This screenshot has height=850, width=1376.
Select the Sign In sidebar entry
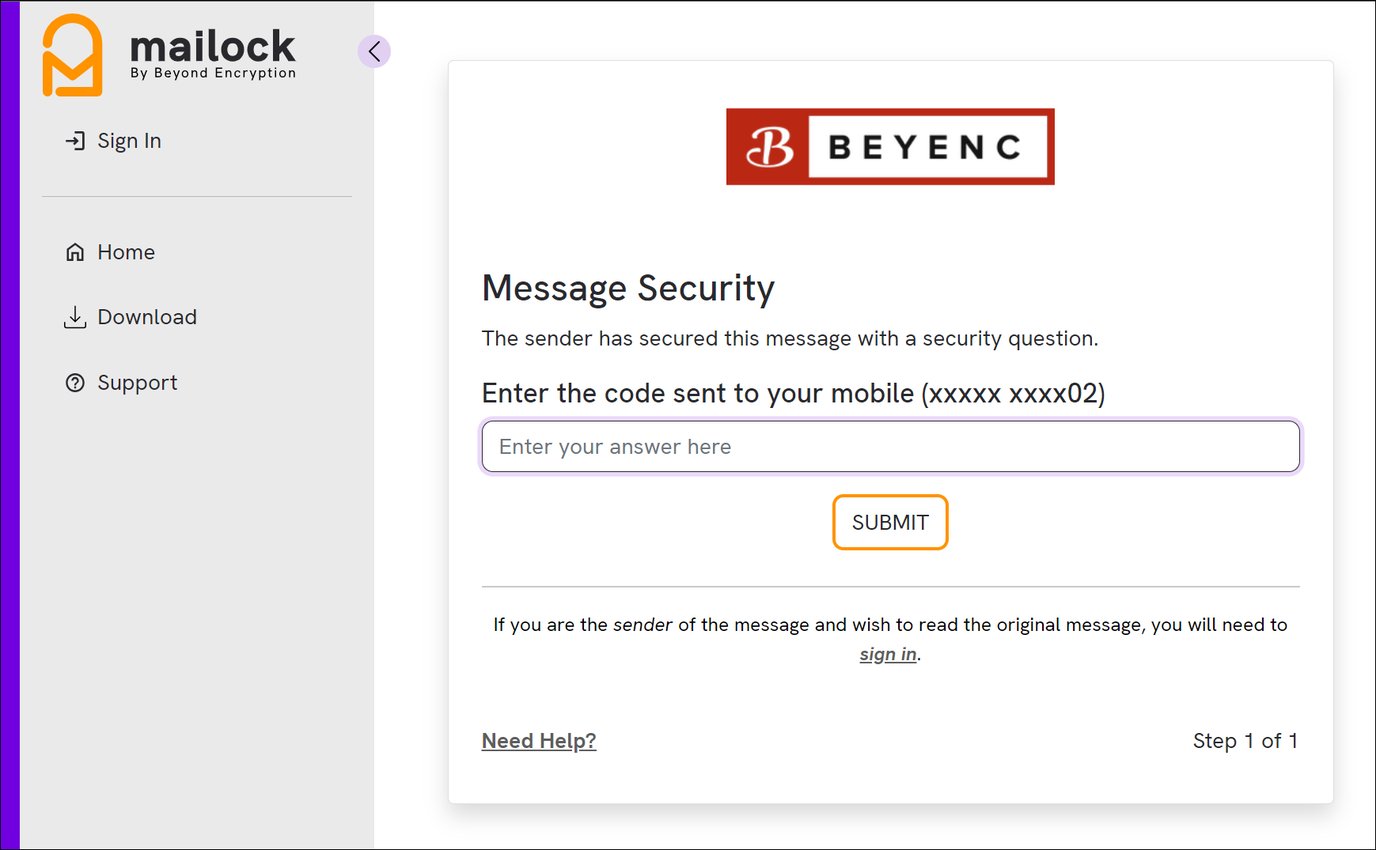pos(129,140)
